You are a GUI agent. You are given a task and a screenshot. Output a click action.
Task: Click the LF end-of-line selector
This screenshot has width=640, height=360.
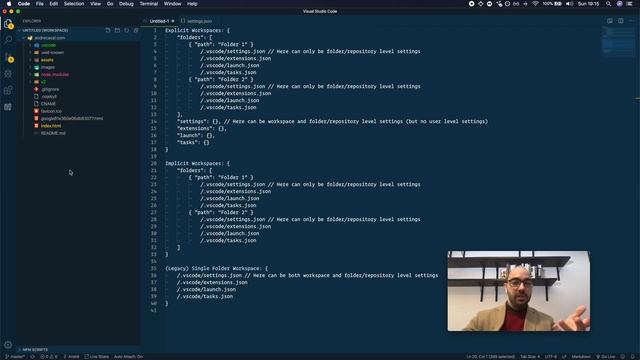pos(564,356)
